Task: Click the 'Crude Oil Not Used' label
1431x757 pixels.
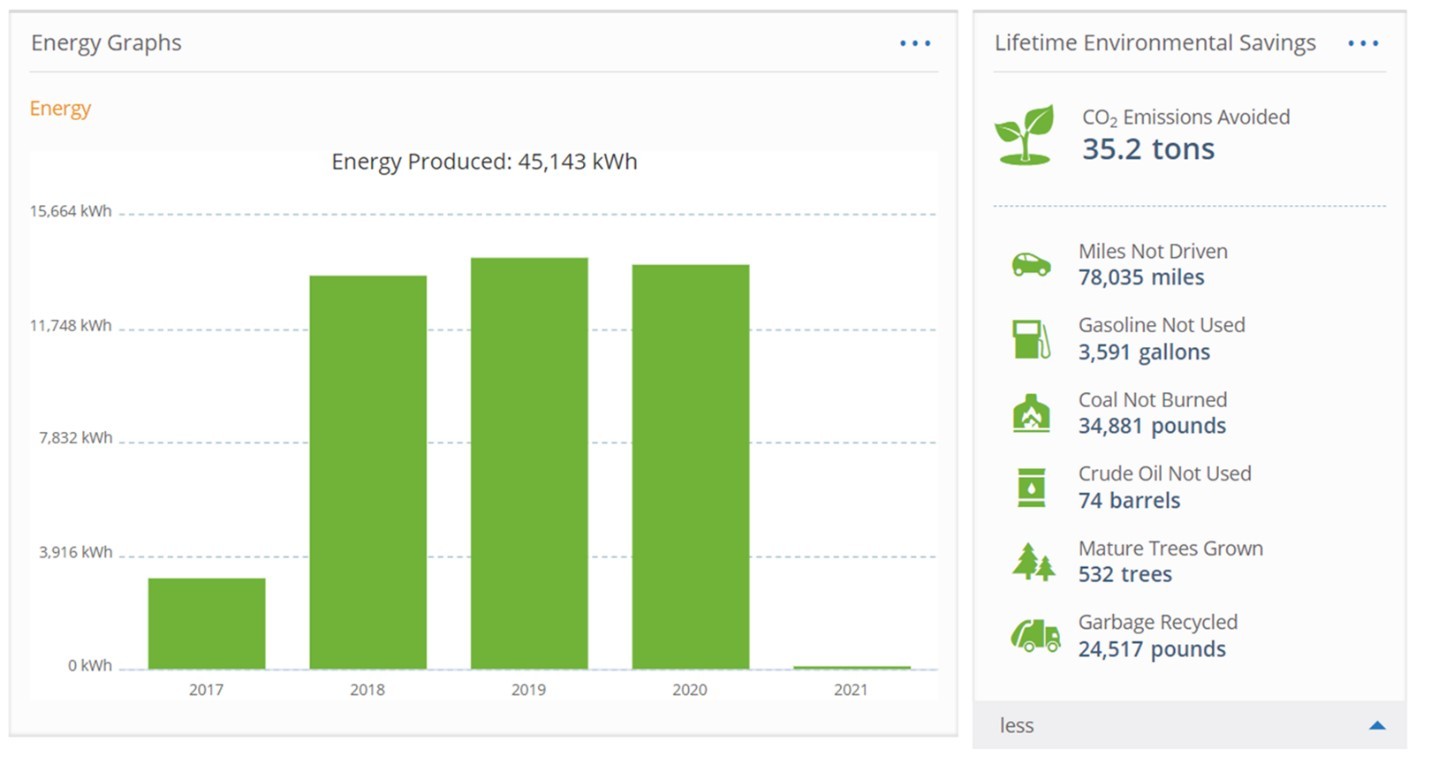Action: [1165, 473]
